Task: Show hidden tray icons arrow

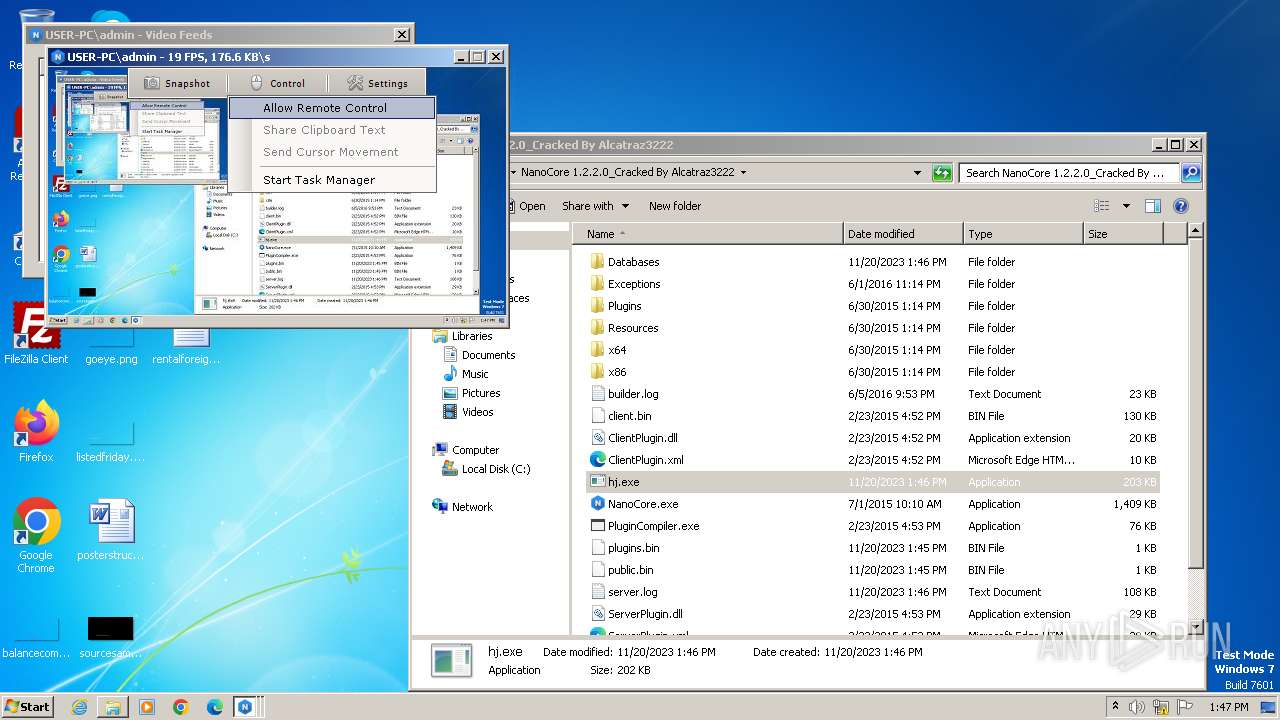Action: coord(1115,706)
